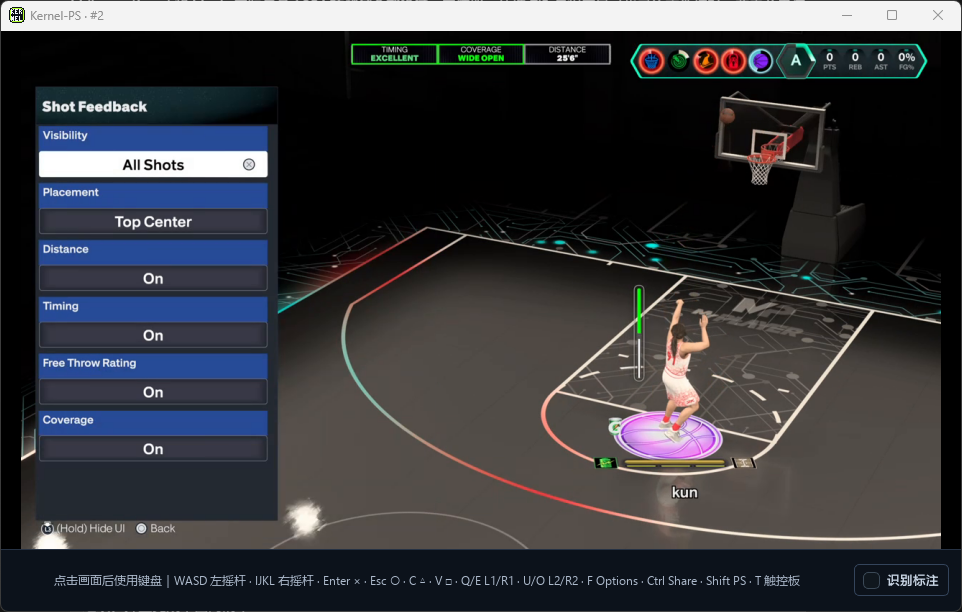Toggle Free Throw Rating setting On
The image size is (962, 612).
click(153, 392)
